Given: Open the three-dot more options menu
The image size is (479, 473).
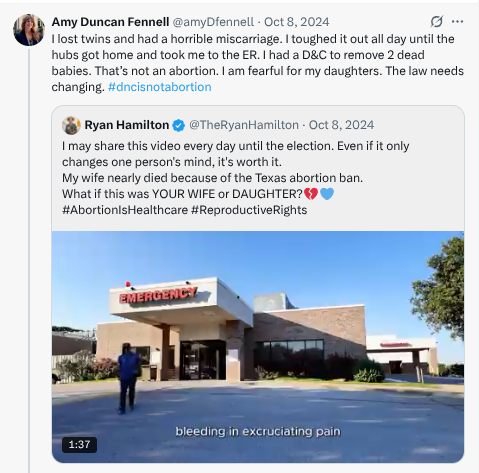Looking at the screenshot, I should tap(457, 22).
